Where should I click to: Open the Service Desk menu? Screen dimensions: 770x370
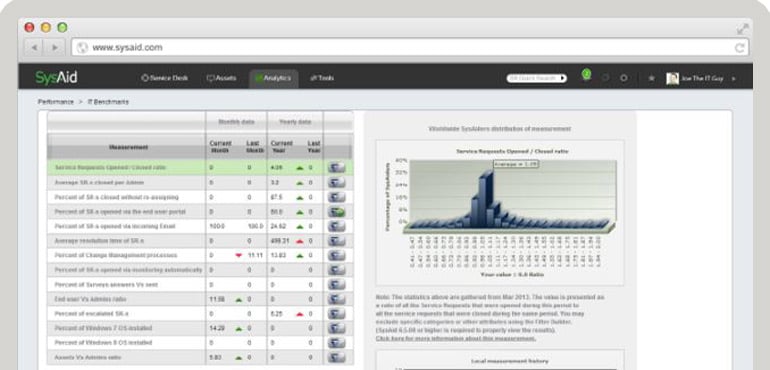[x=165, y=78]
